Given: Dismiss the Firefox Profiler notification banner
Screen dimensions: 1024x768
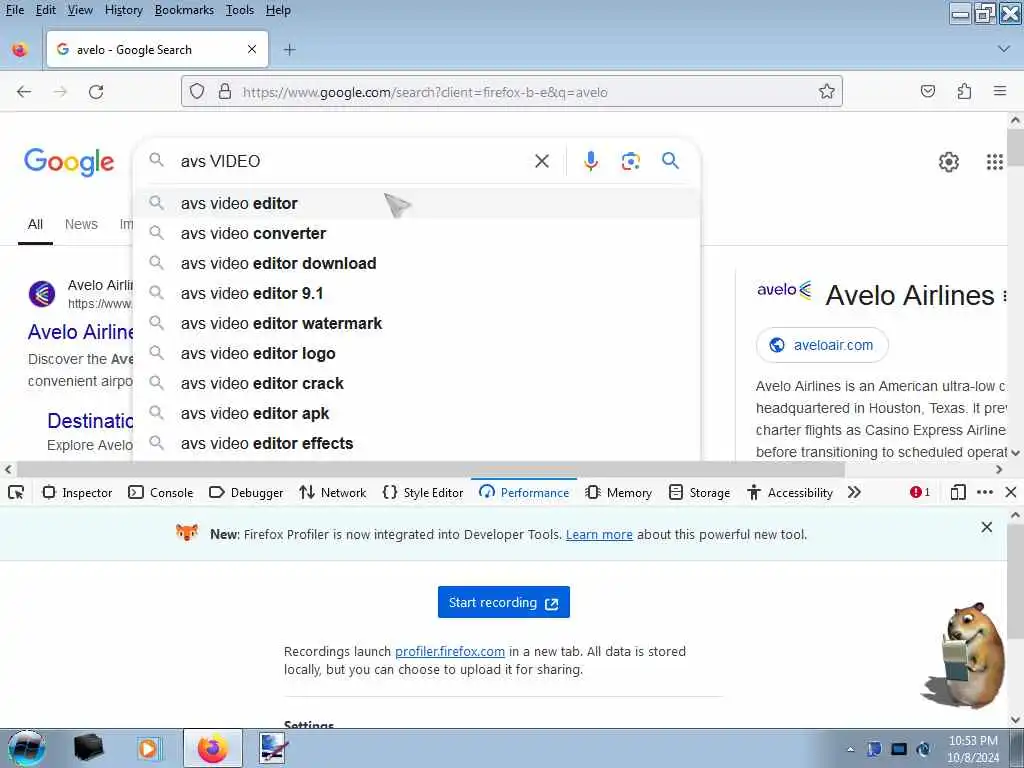Looking at the screenshot, I should 986,527.
